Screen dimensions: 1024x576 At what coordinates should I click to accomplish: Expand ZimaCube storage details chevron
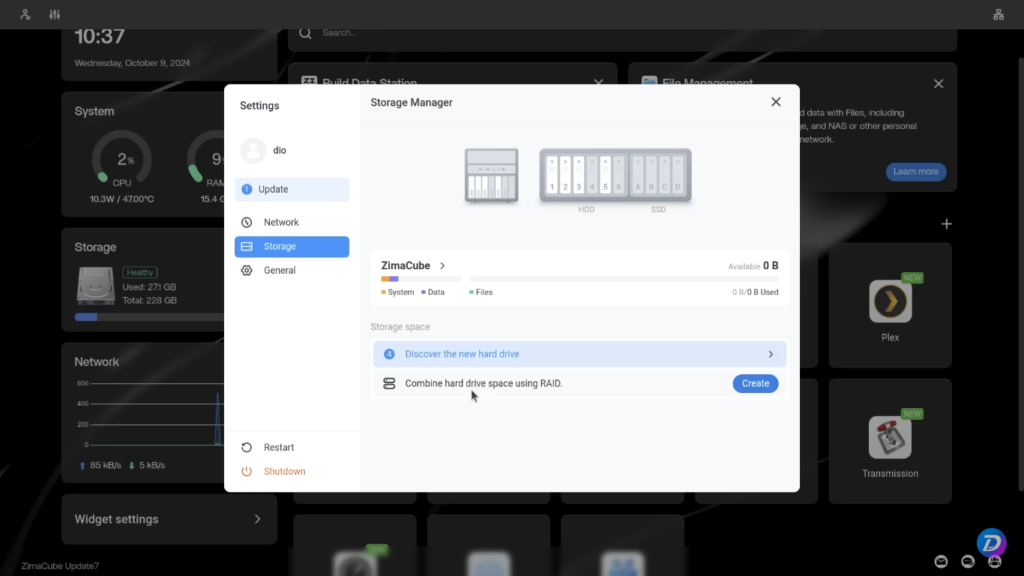(442, 266)
